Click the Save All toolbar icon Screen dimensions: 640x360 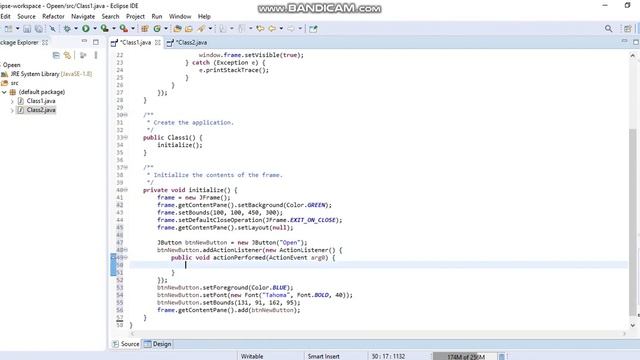click(39, 29)
